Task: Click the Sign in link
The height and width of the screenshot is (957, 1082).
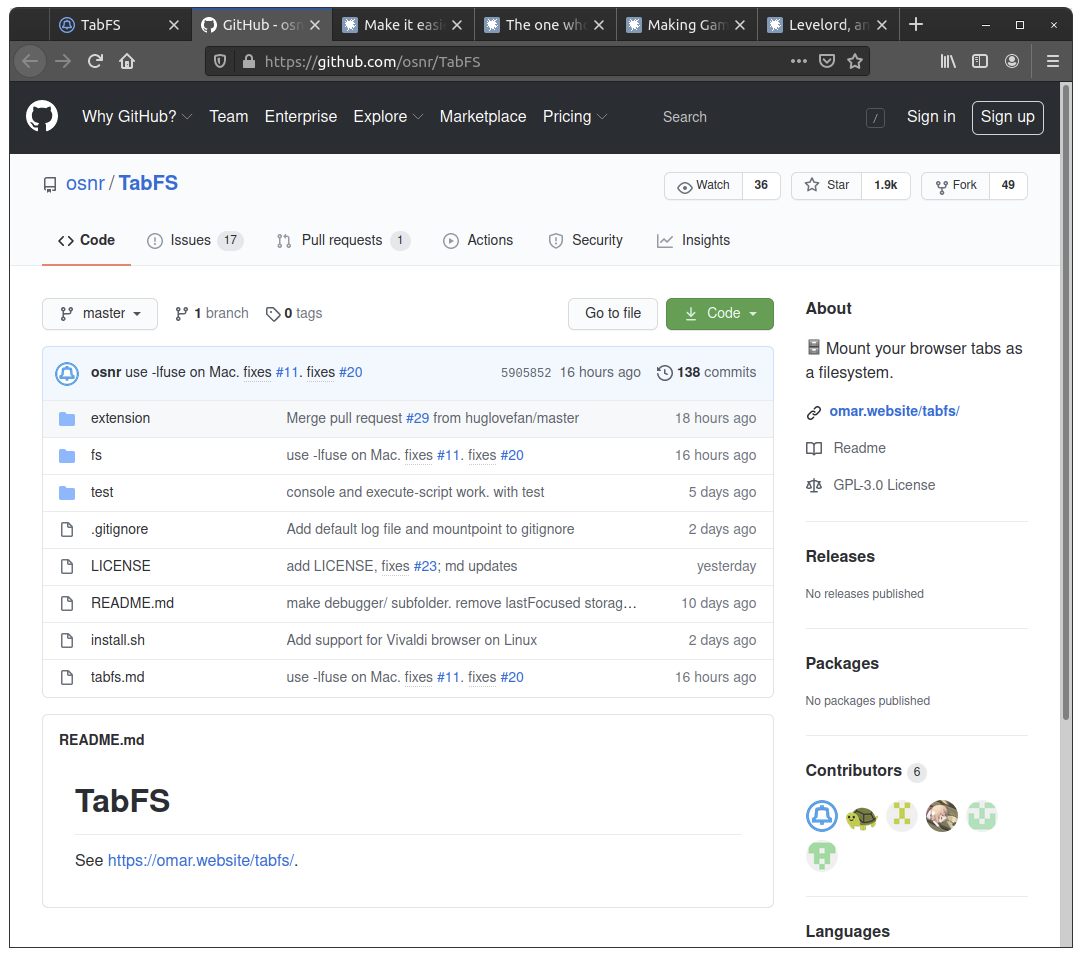Action: (x=931, y=117)
